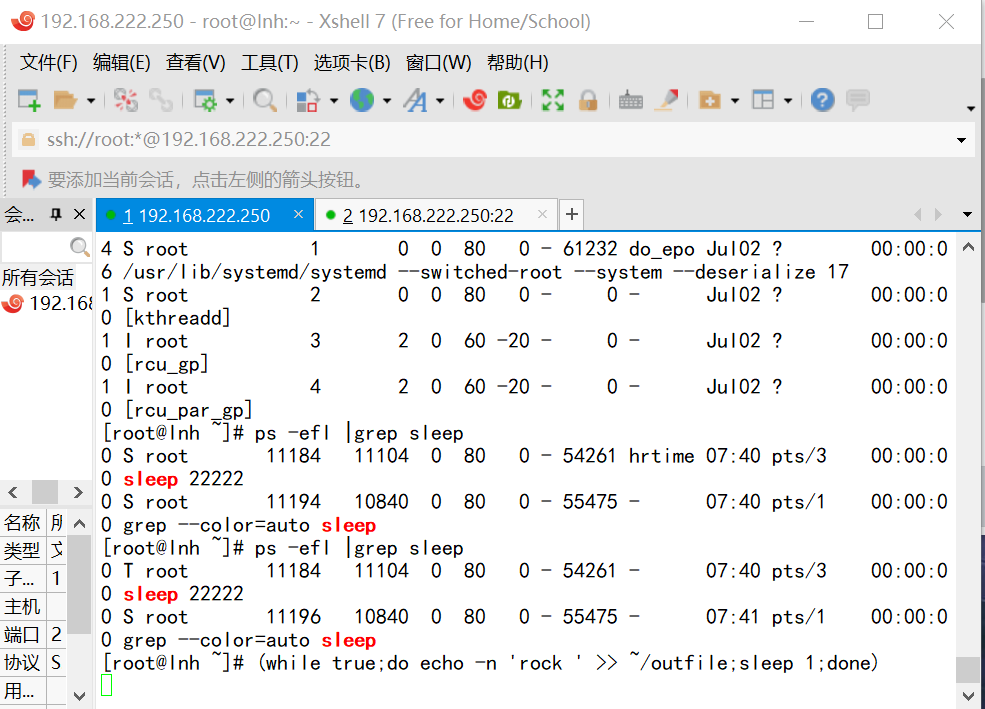This screenshot has height=709, width=985.
Task: Open the 窗口(W) menu
Action: (x=438, y=63)
